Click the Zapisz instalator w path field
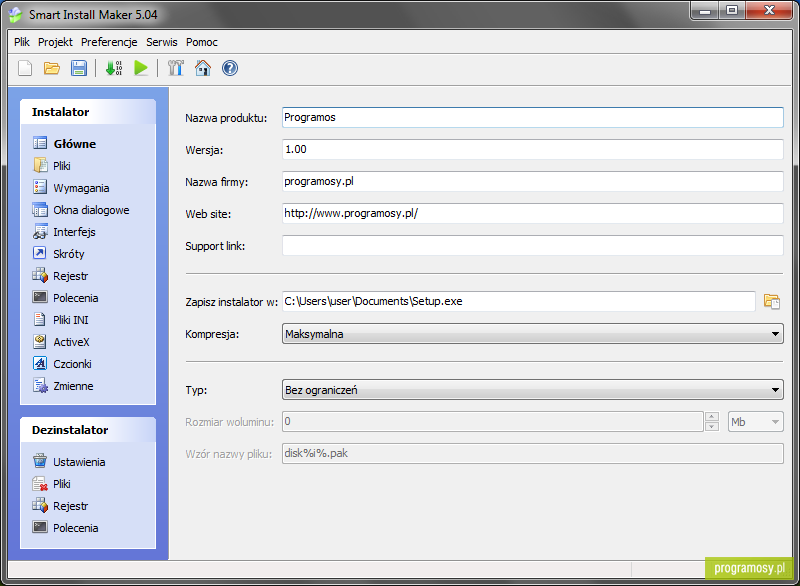800x586 pixels. coord(518,301)
